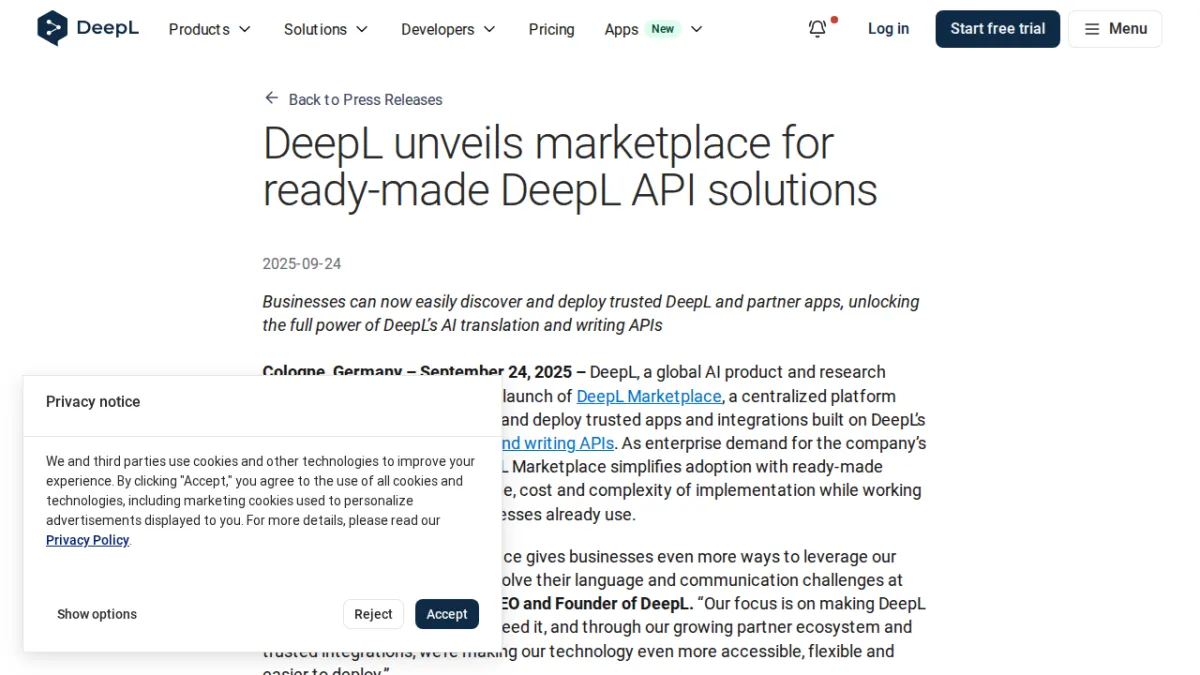1200x675 pixels.
Task: Open the Privacy Policy link
Action: point(88,540)
